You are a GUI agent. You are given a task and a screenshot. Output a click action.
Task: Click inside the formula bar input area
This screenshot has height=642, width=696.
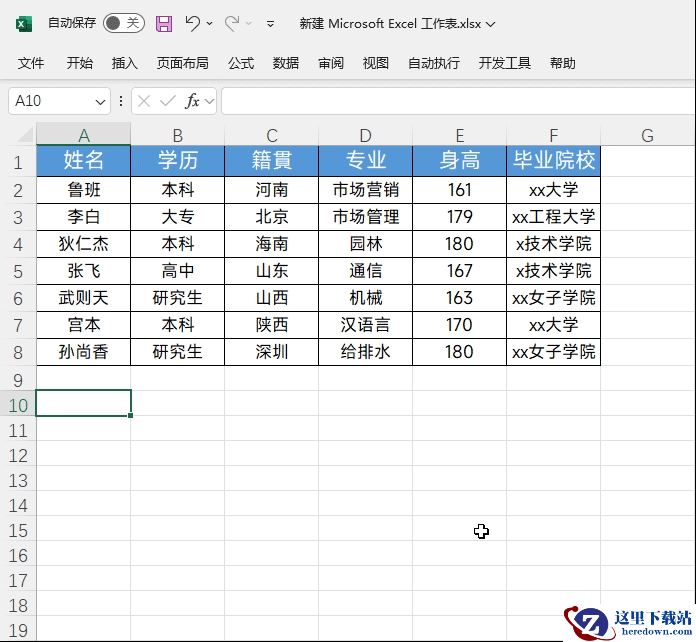point(458,101)
